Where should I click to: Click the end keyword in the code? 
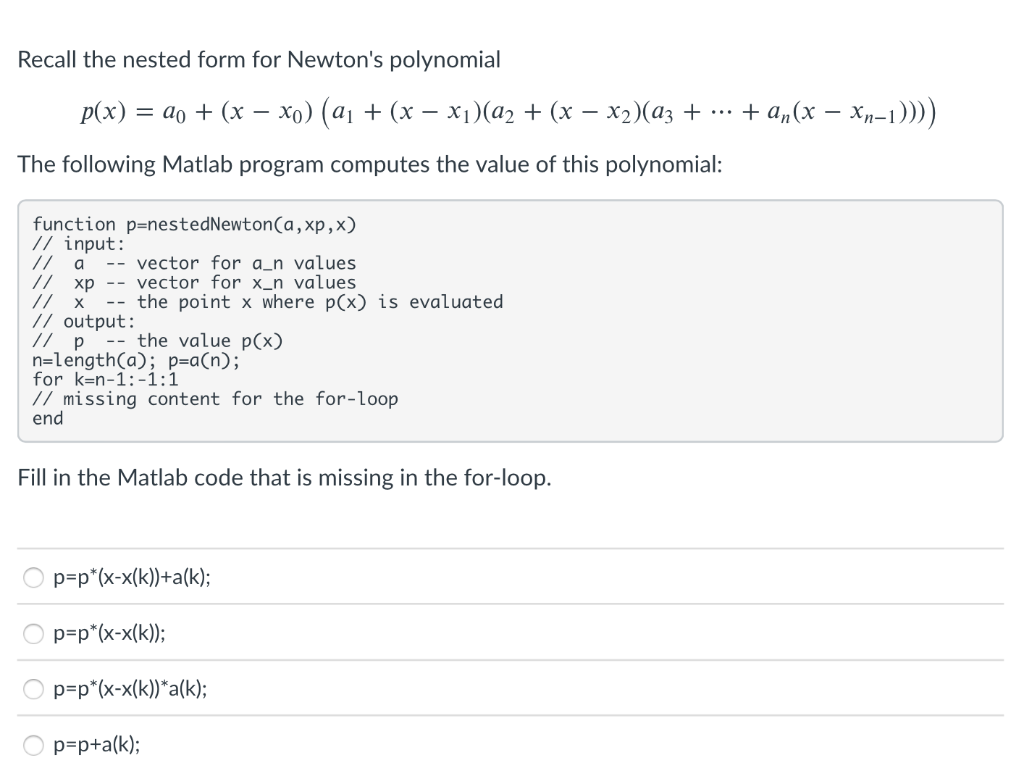(x=44, y=418)
